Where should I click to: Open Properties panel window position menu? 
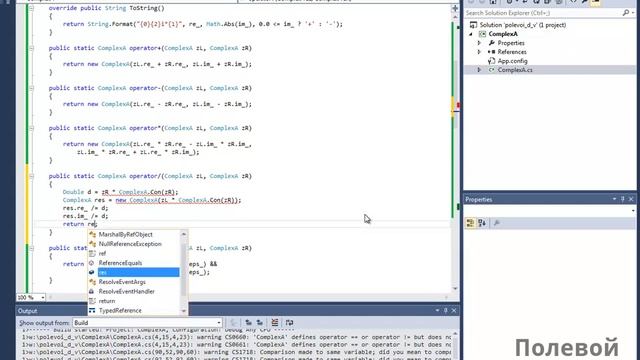(x=614, y=199)
